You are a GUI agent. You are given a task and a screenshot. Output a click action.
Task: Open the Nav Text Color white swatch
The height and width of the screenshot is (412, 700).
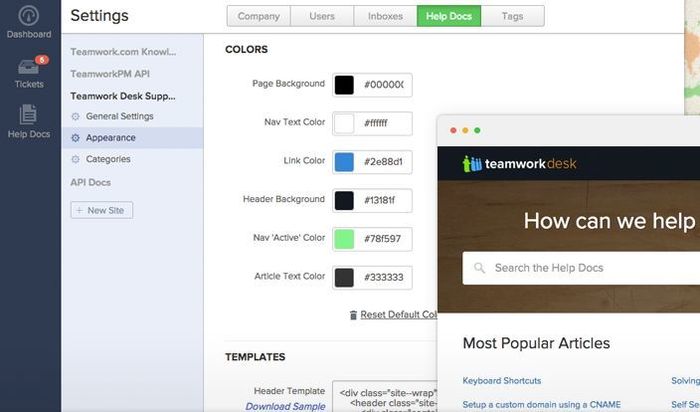(344, 124)
